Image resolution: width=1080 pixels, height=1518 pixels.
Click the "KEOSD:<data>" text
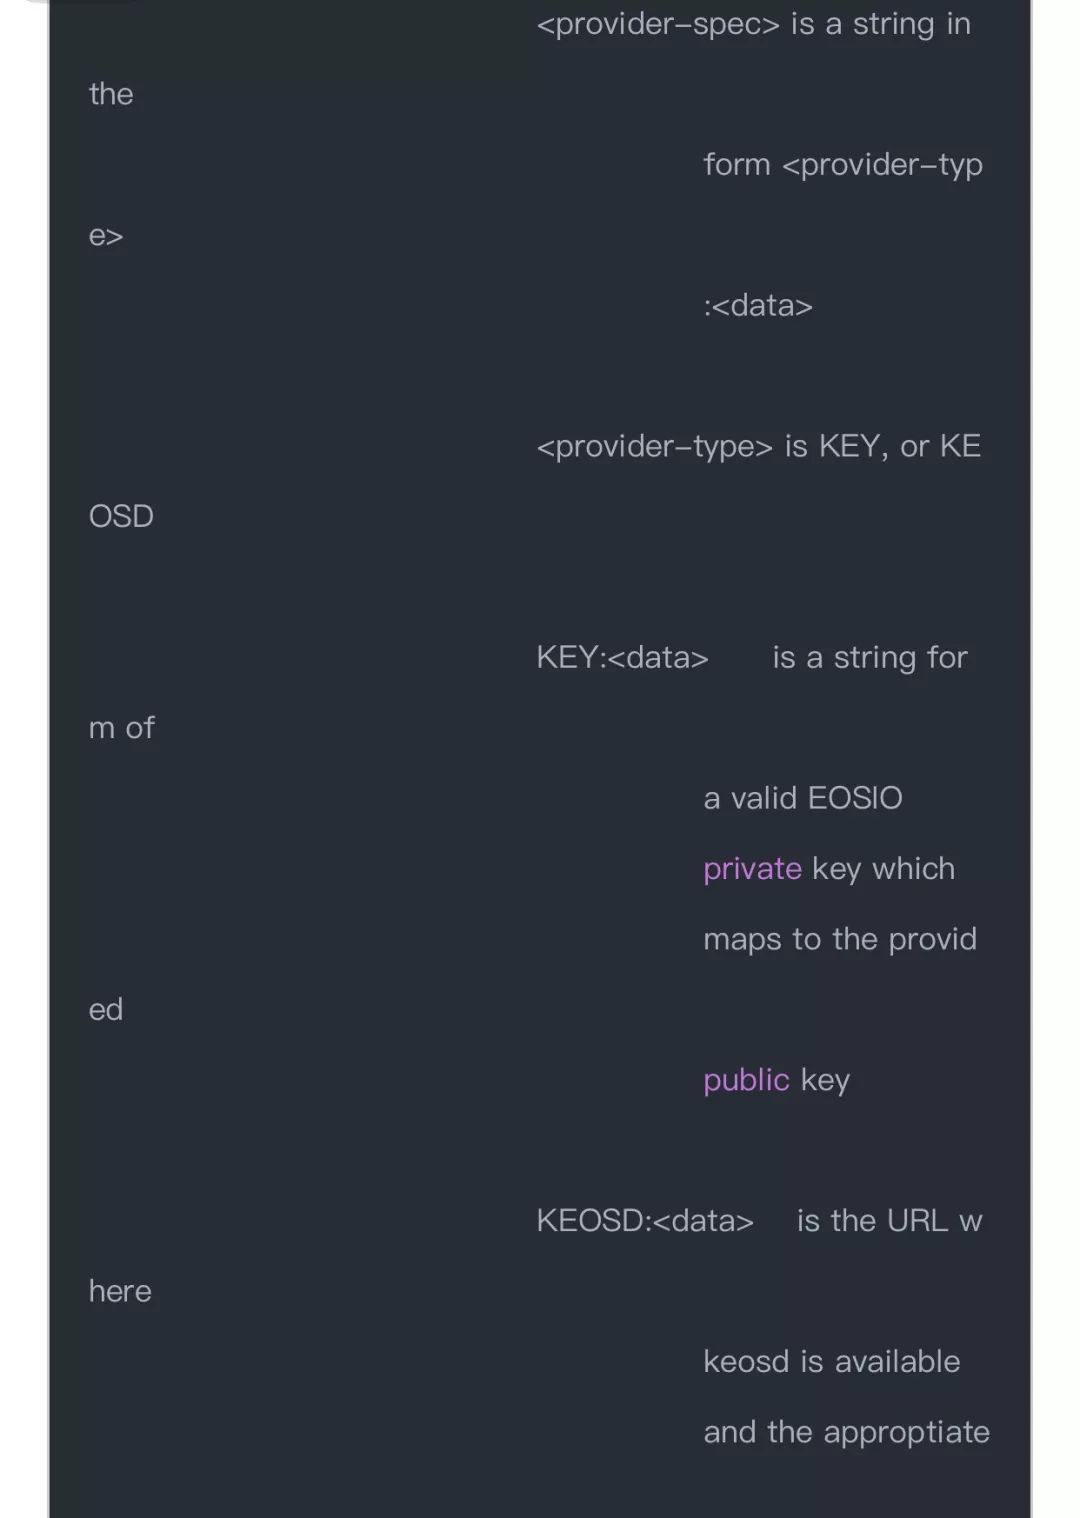tap(645, 1221)
